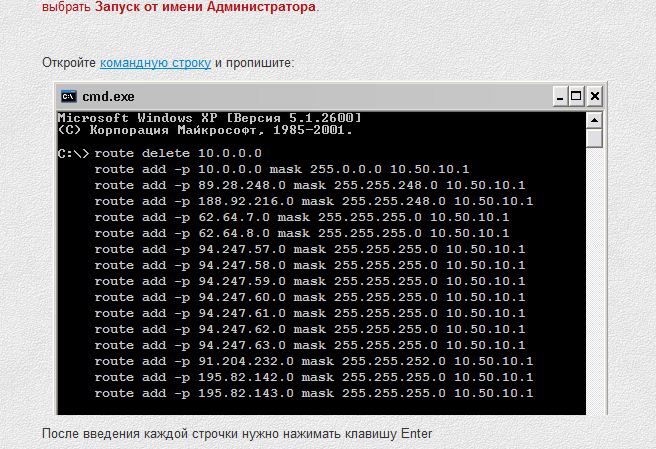Click the console vertical scrollbar thumb
The width and height of the screenshot is (656, 449).
pos(594,138)
